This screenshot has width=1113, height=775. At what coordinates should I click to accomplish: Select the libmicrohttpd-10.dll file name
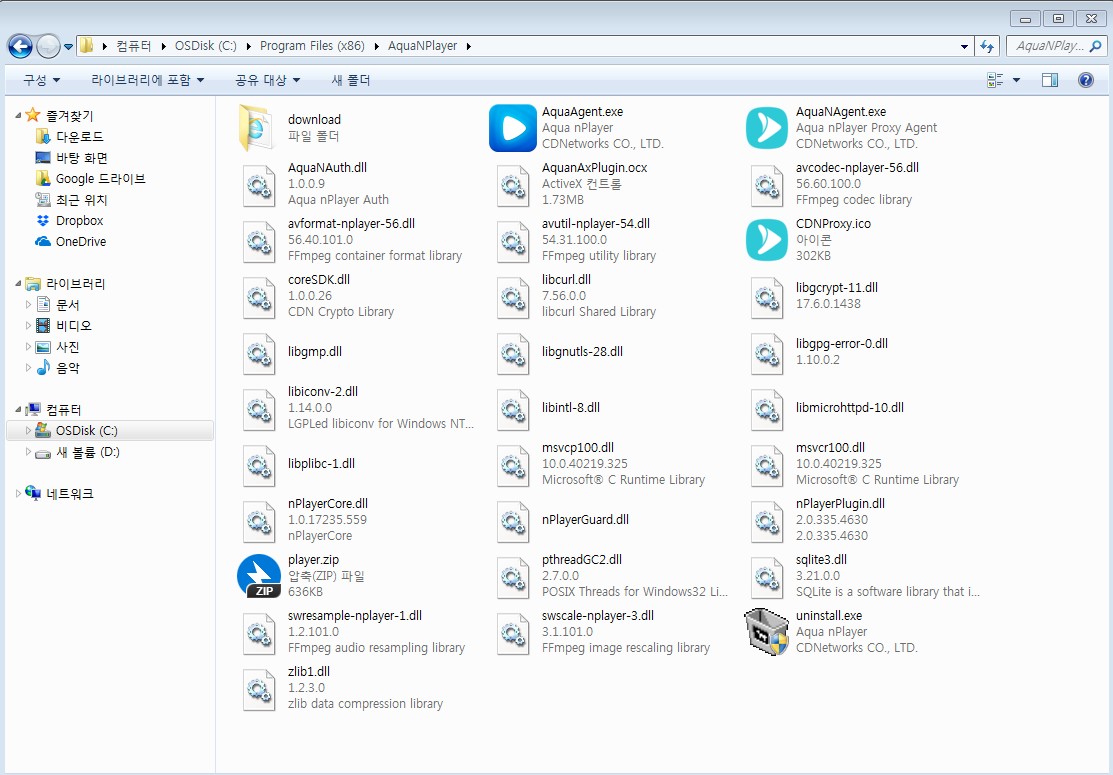(x=850, y=408)
